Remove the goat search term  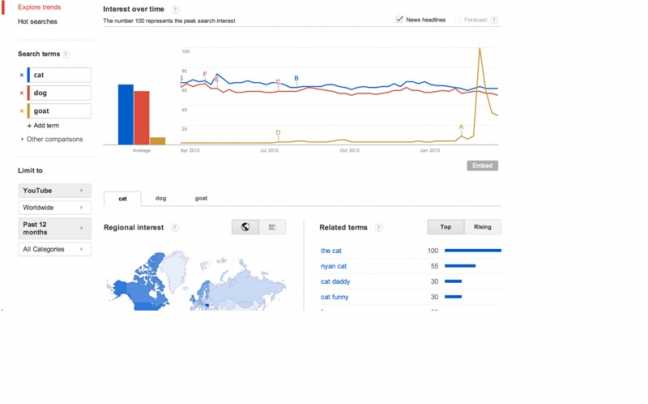(21, 111)
